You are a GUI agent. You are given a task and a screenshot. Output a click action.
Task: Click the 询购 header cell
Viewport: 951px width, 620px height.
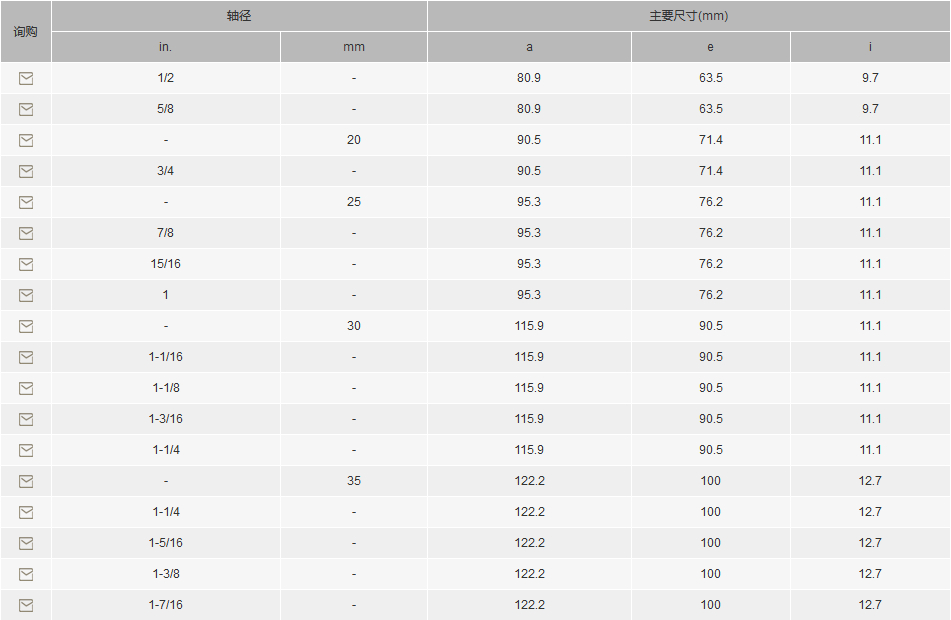pyautogui.click(x=25, y=32)
